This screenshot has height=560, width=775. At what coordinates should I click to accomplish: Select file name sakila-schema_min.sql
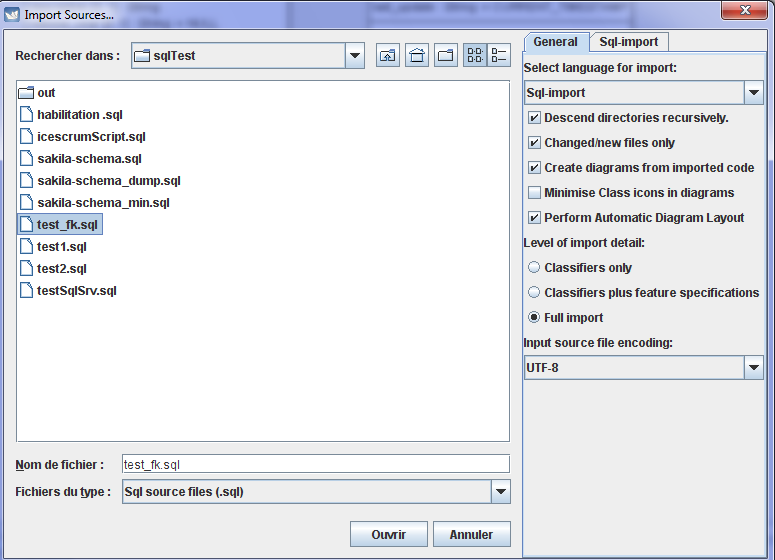(x=103, y=203)
